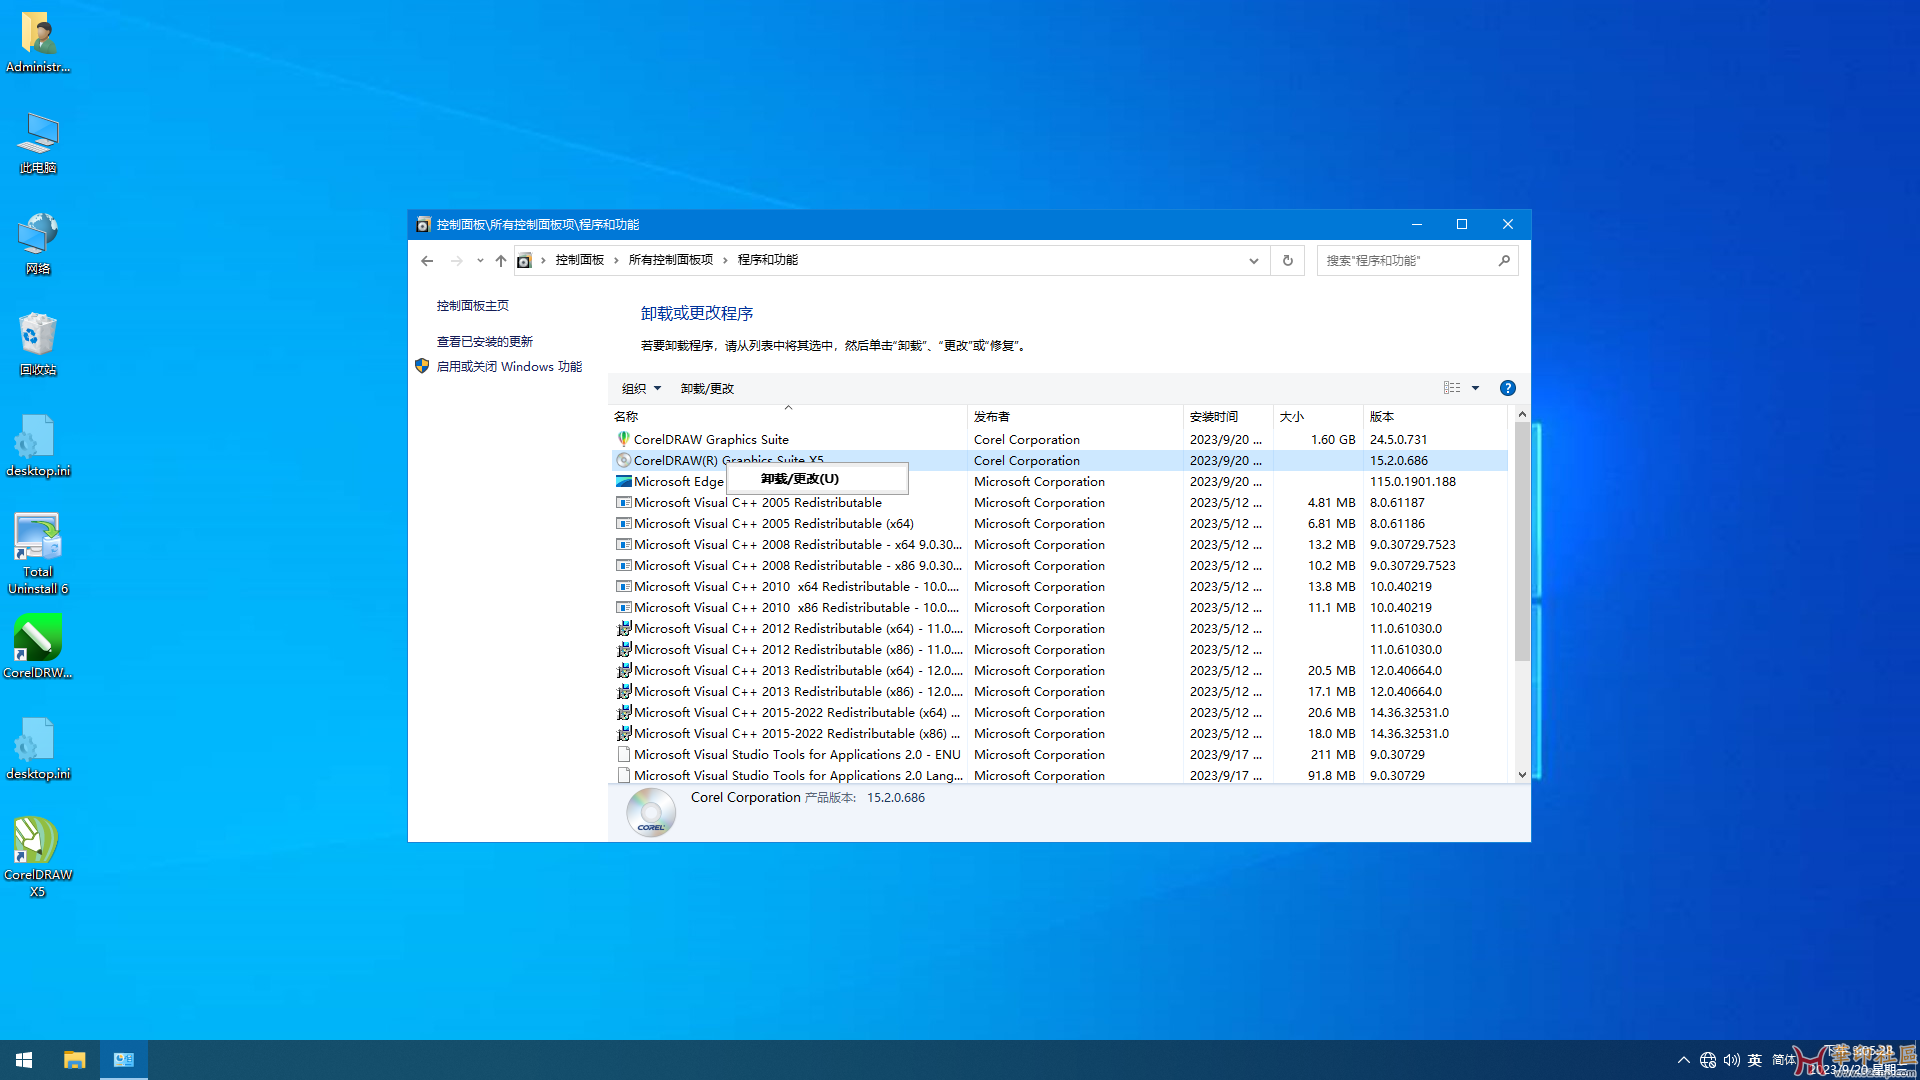The height and width of the screenshot is (1080, 1920).
Task: Expand address bar history dropdown
Action: click(1253, 260)
